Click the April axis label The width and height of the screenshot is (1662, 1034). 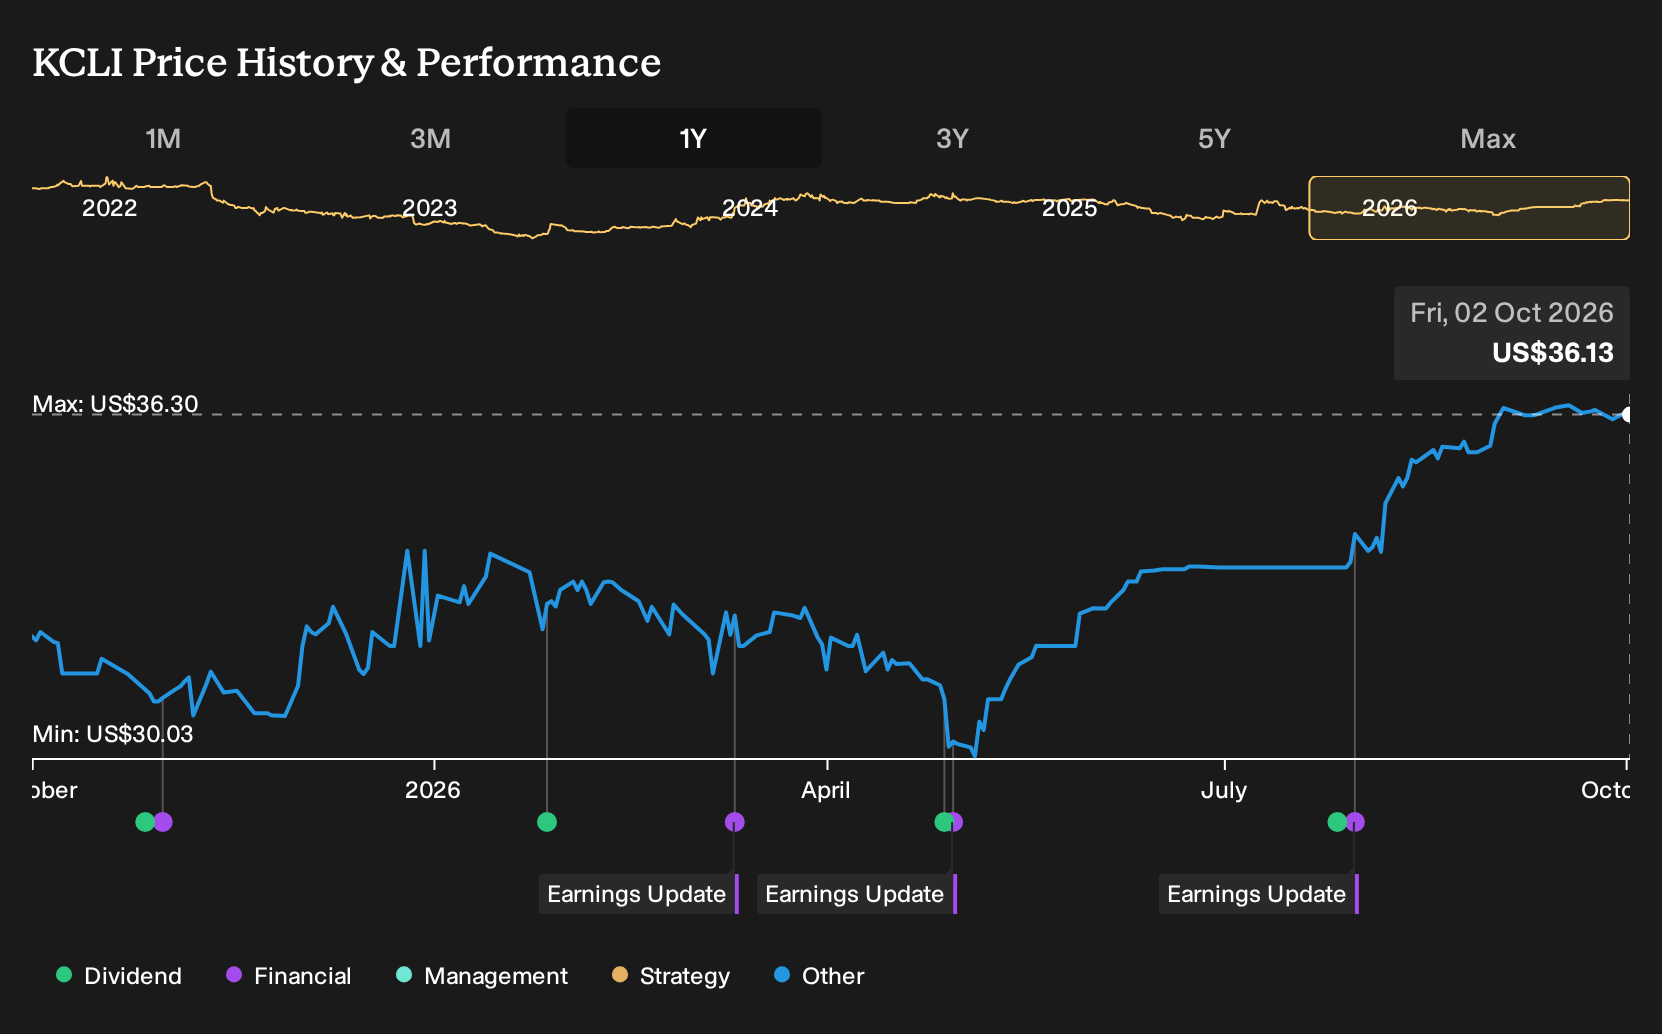point(826,790)
